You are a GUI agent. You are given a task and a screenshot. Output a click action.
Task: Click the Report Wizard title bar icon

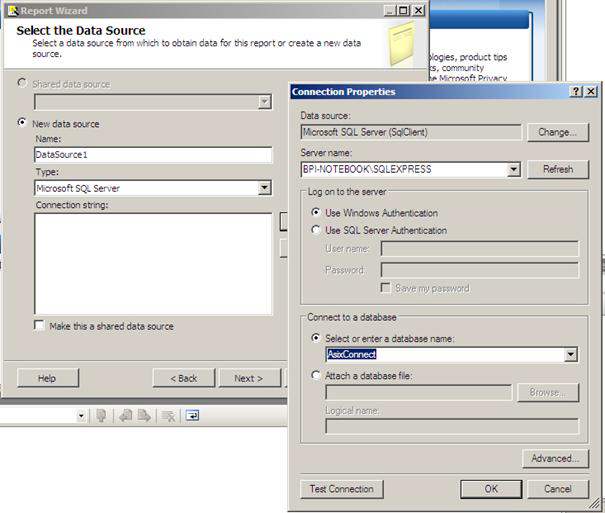(13, 10)
